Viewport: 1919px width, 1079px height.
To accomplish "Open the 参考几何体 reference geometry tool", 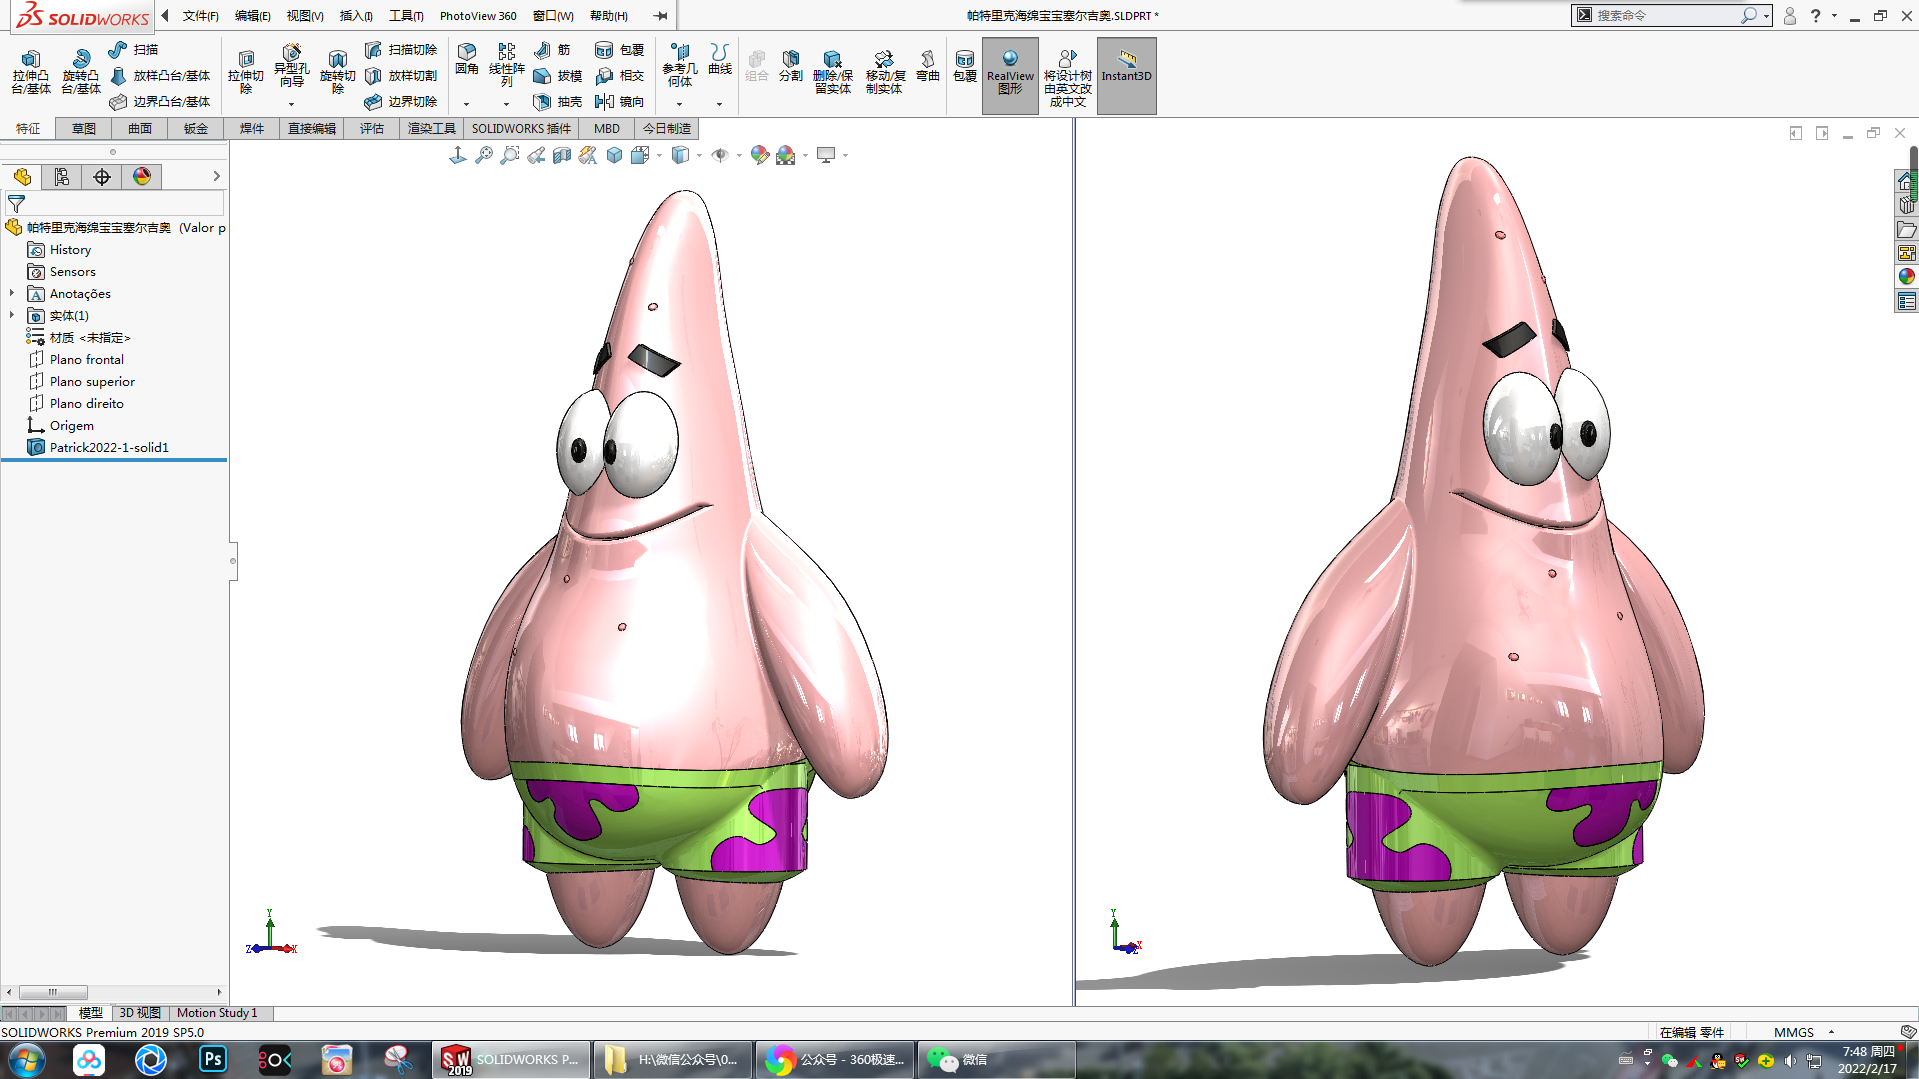I will coord(680,65).
